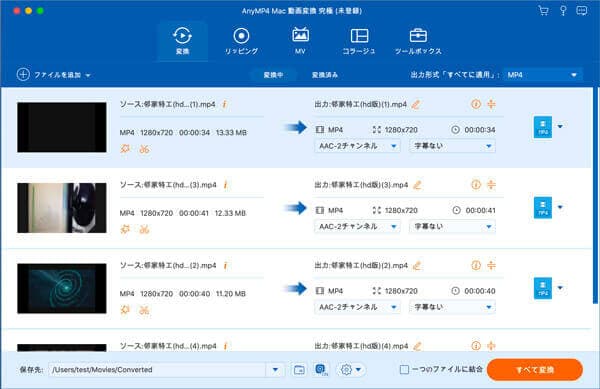Show source info for (3).mp4
The height and width of the screenshot is (389, 600).
click(225, 185)
